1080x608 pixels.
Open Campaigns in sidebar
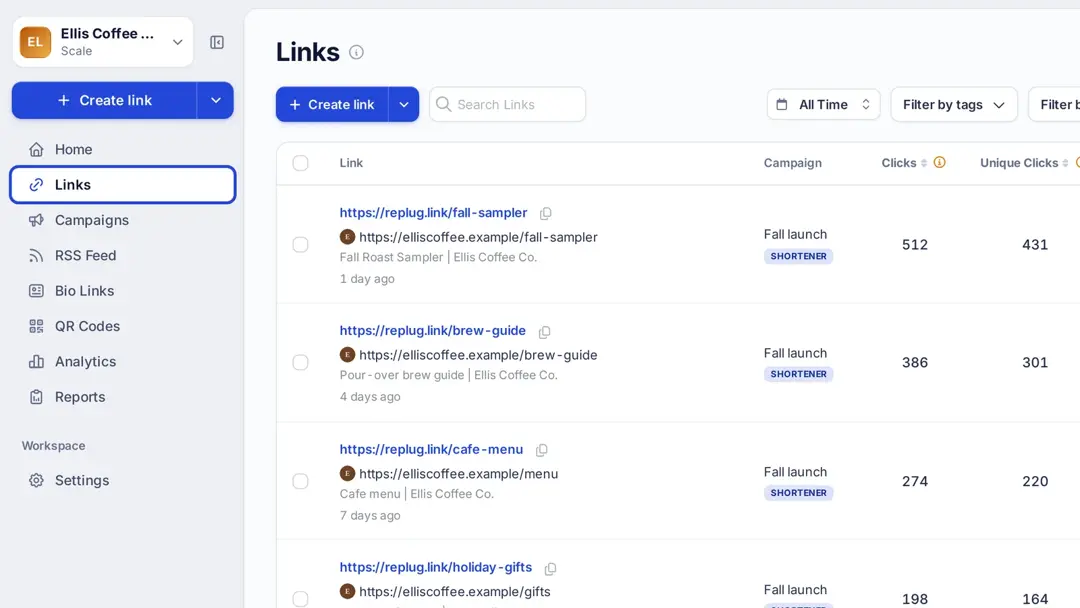pyautogui.click(x=123, y=220)
